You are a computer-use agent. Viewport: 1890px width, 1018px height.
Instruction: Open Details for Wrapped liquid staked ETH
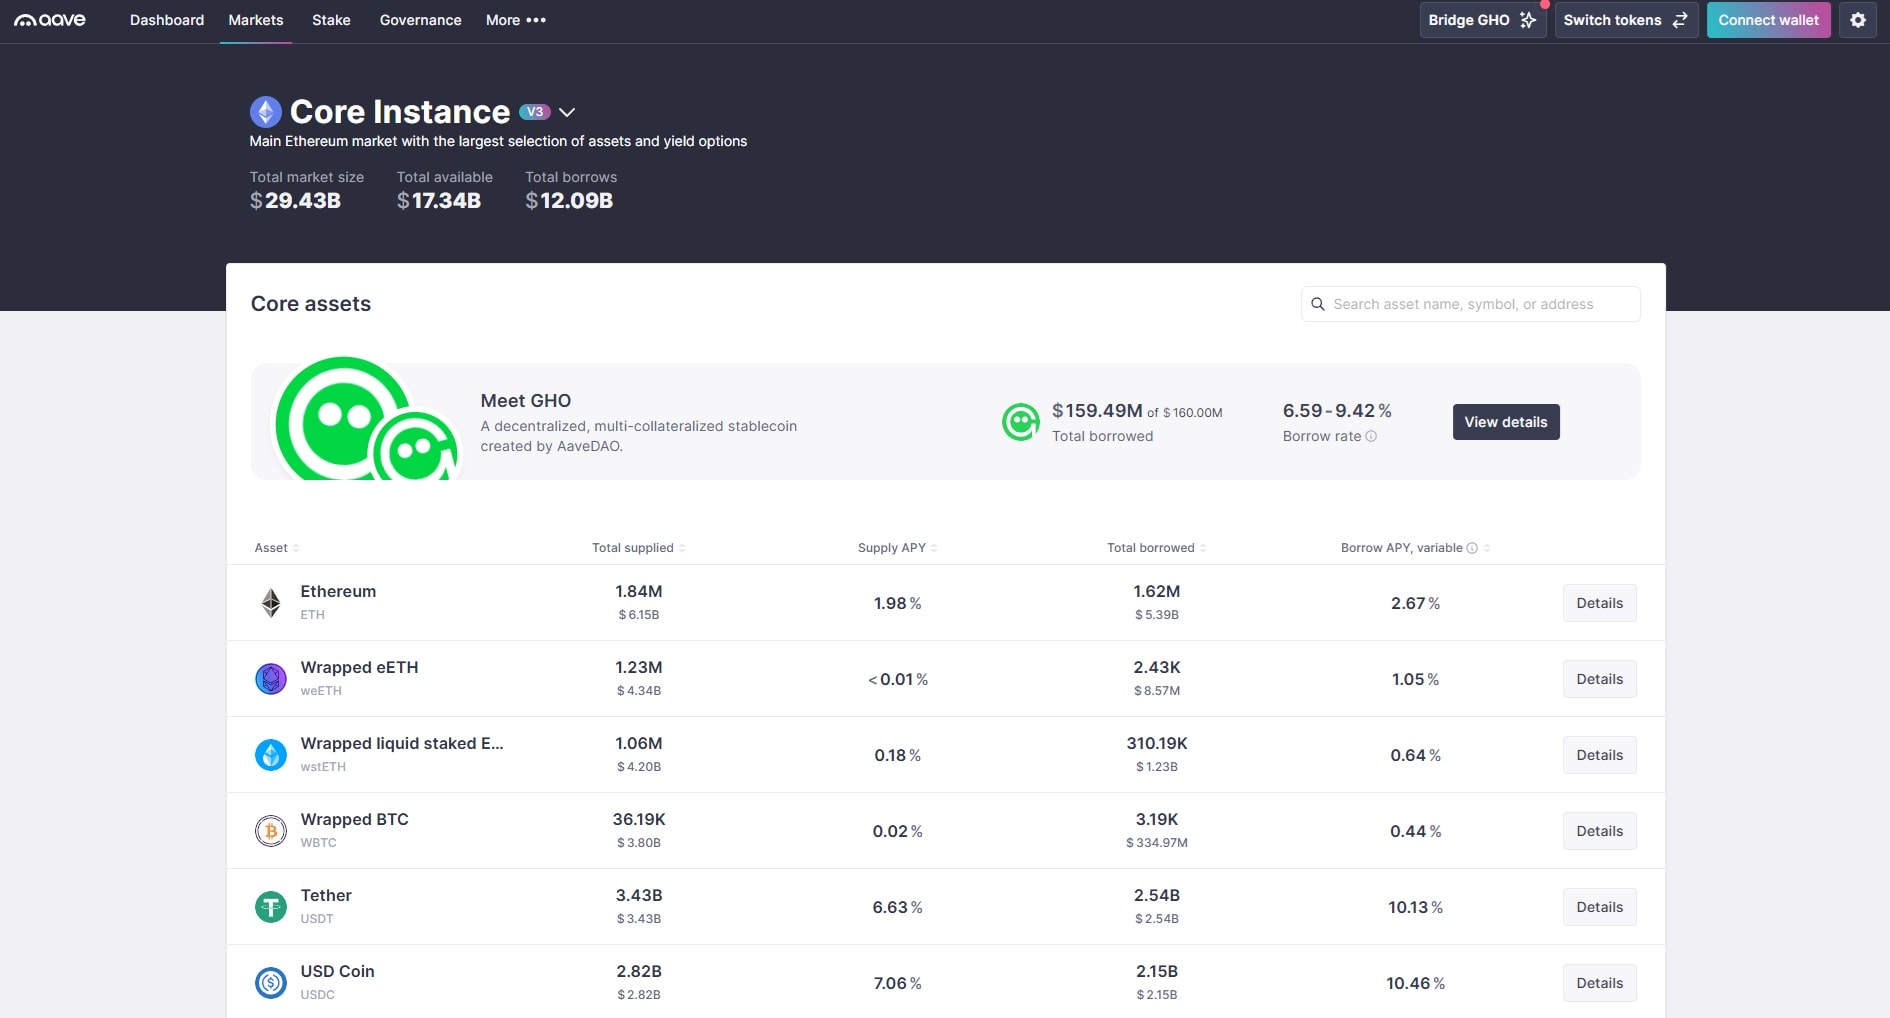click(x=1599, y=755)
